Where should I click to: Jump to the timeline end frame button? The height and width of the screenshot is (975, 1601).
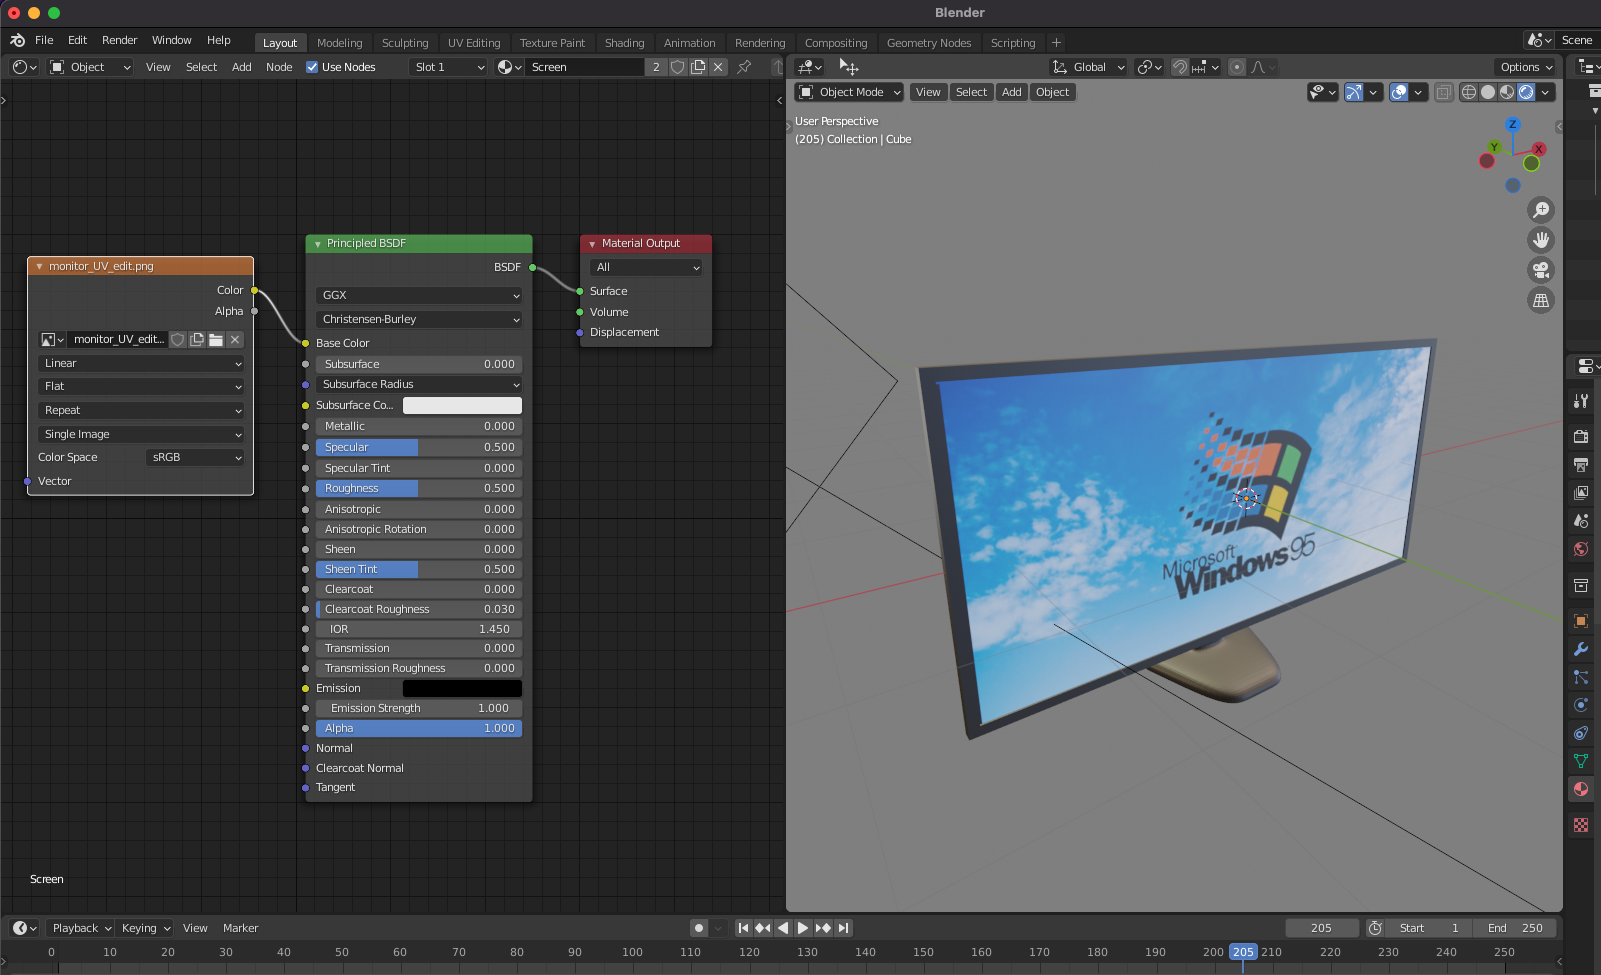pos(843,928)
